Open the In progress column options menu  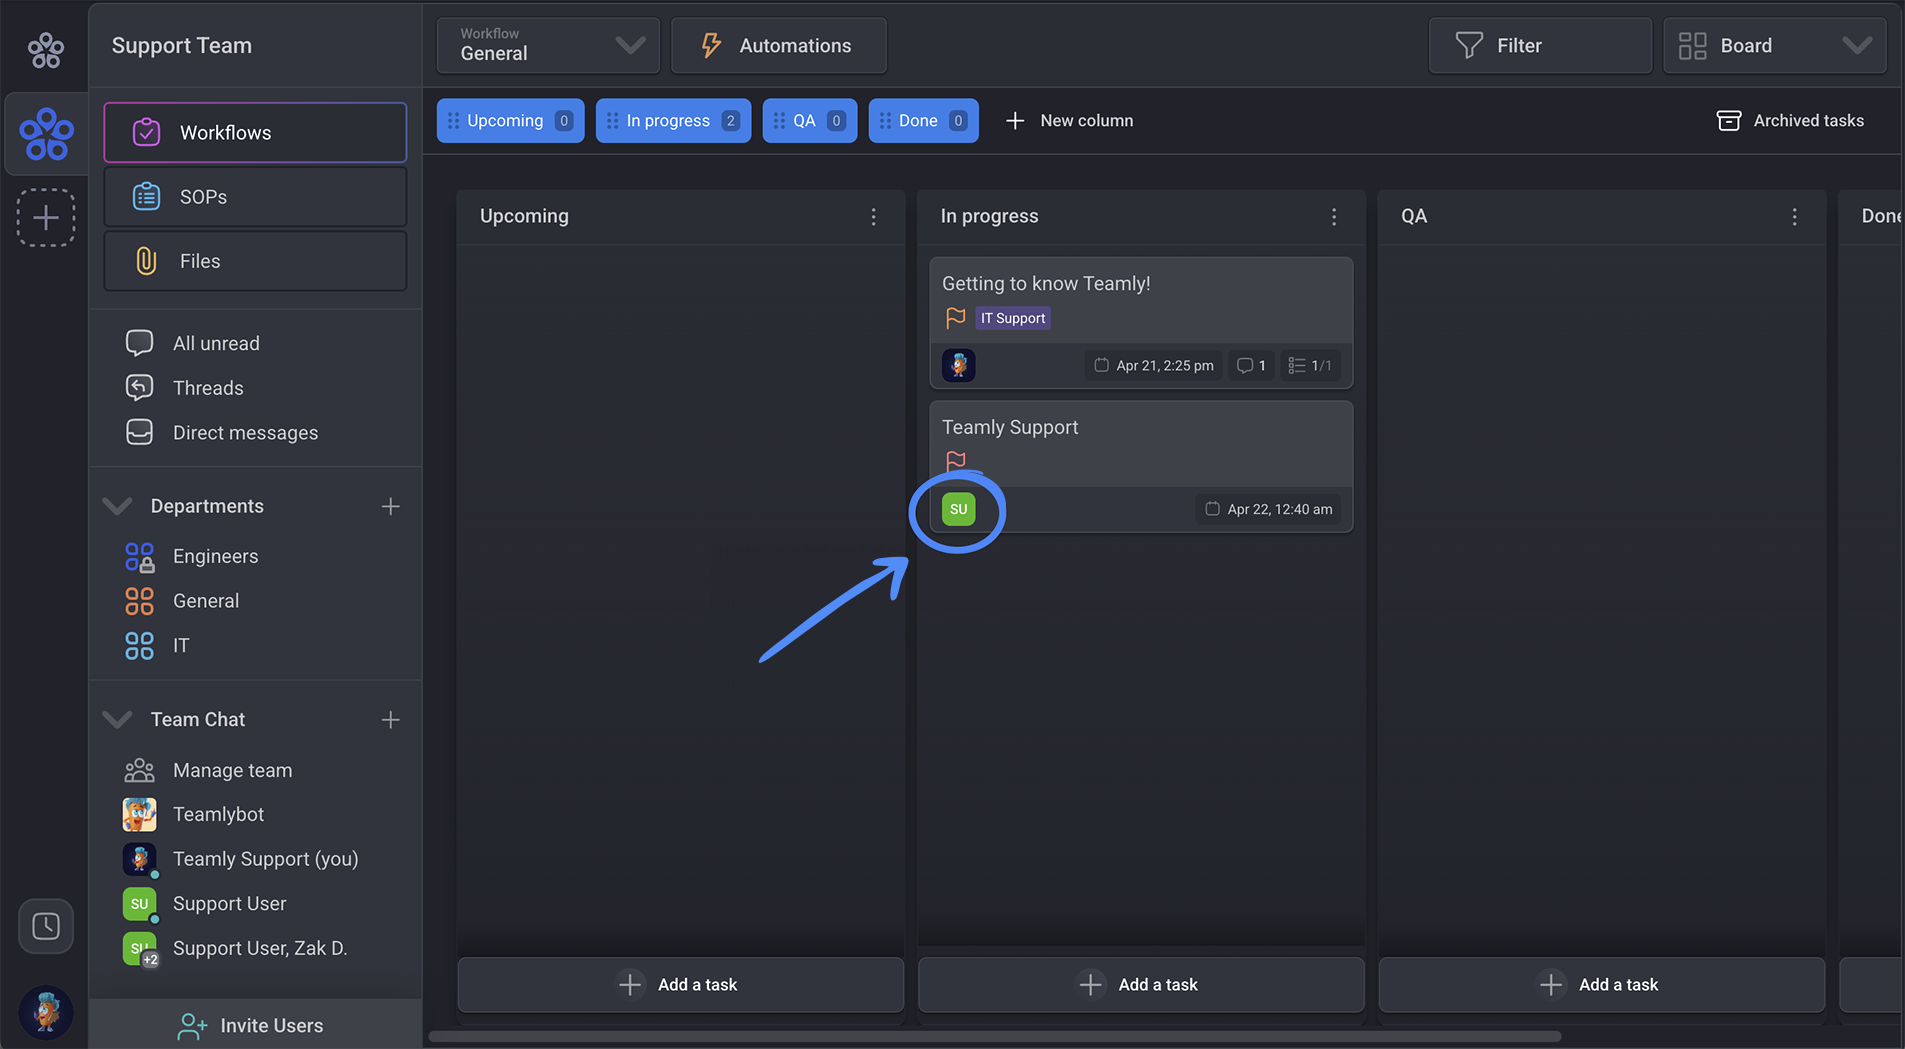click(x=1334, y=217)
